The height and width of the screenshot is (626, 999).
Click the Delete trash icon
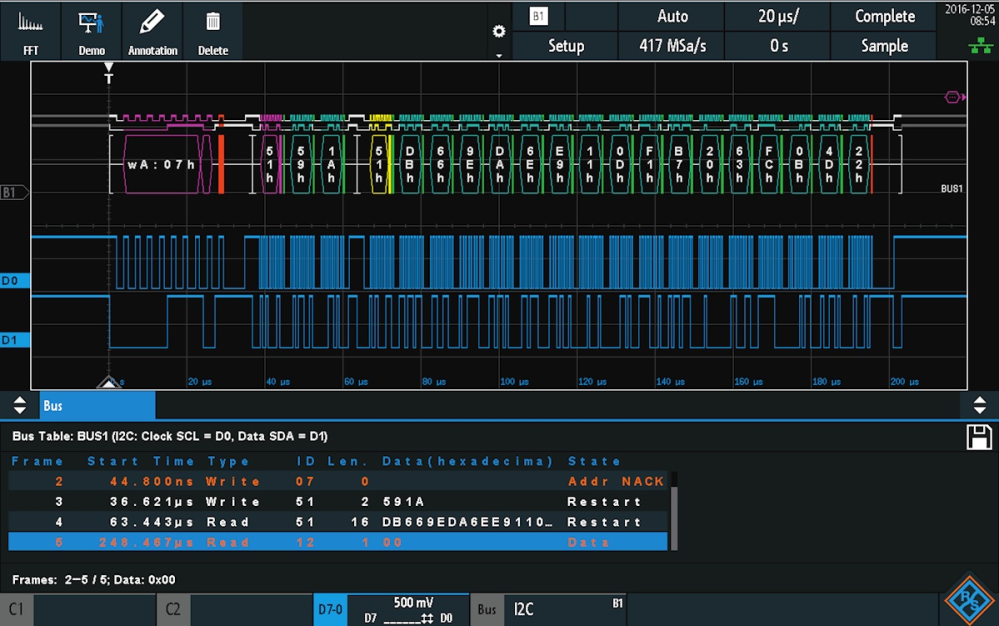(212, 31)
